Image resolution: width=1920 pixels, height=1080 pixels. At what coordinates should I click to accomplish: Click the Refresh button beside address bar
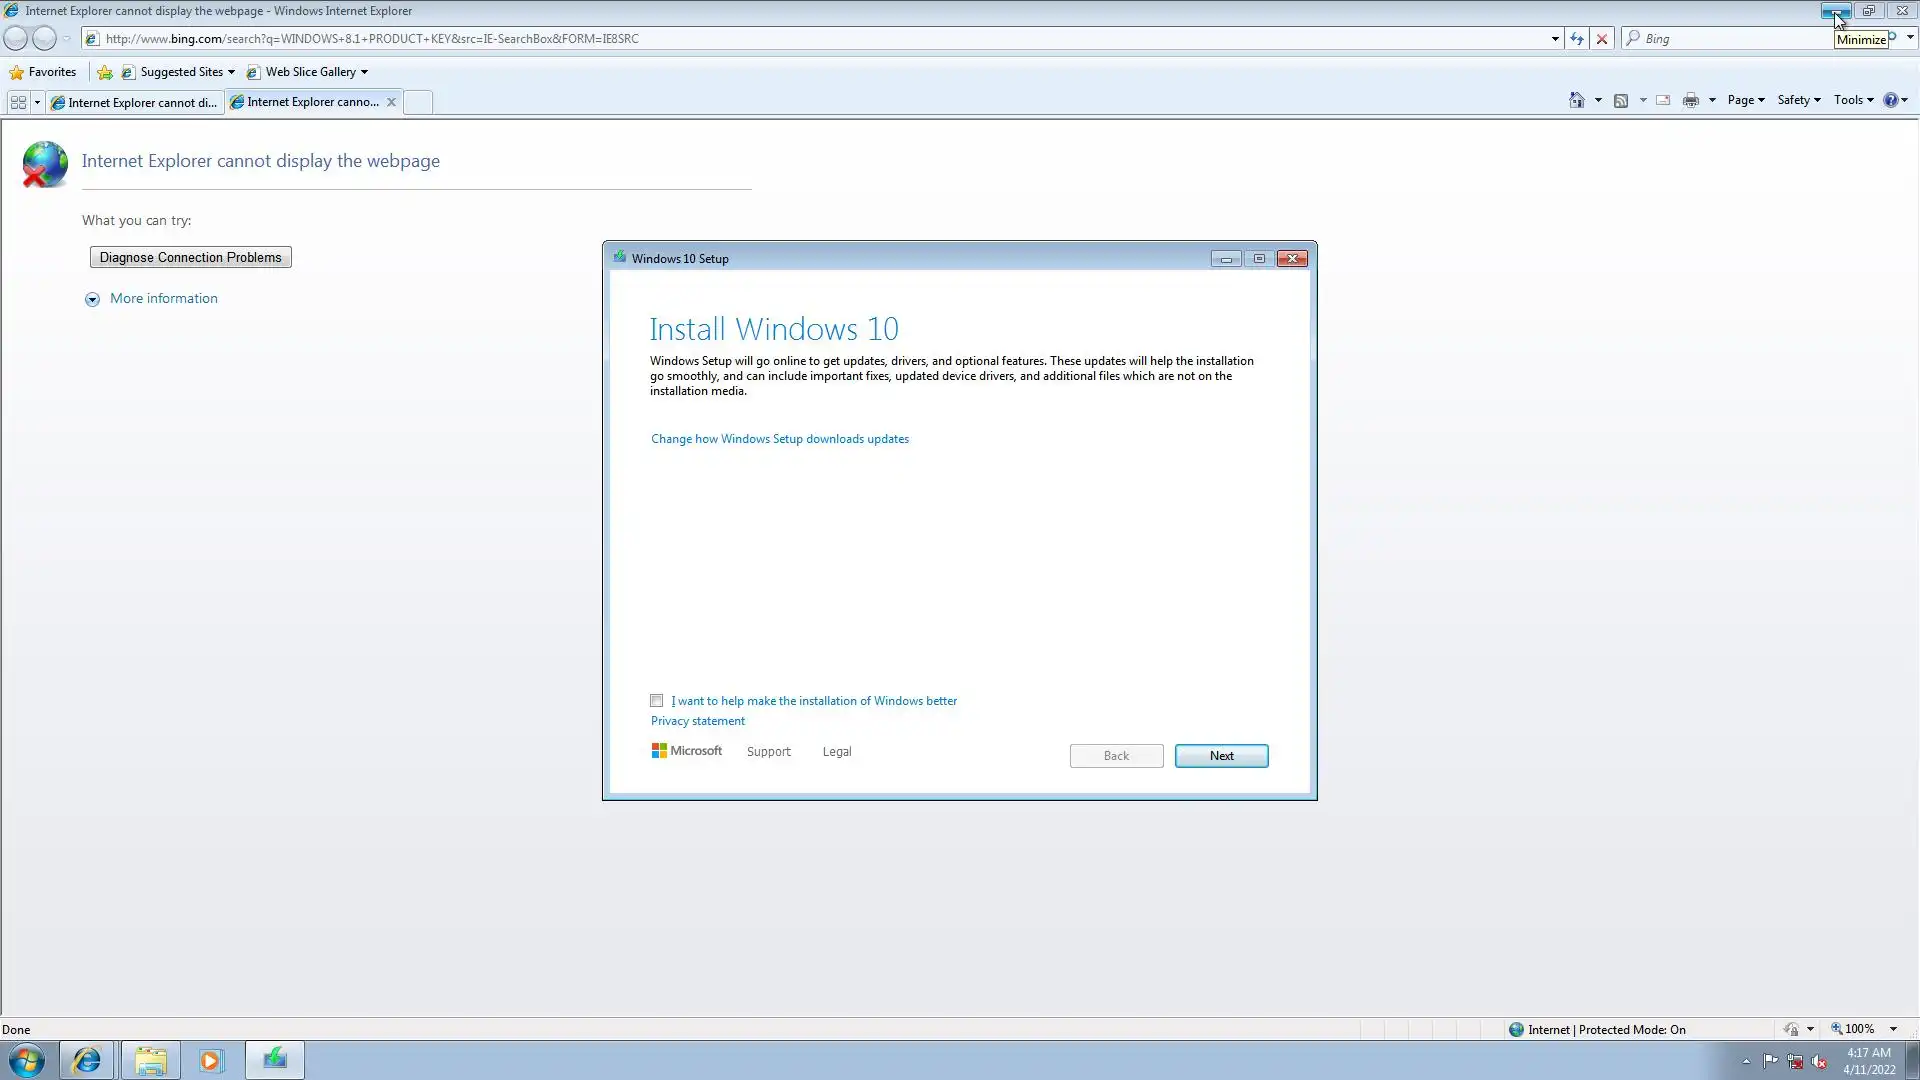[x=1577, y=39]
